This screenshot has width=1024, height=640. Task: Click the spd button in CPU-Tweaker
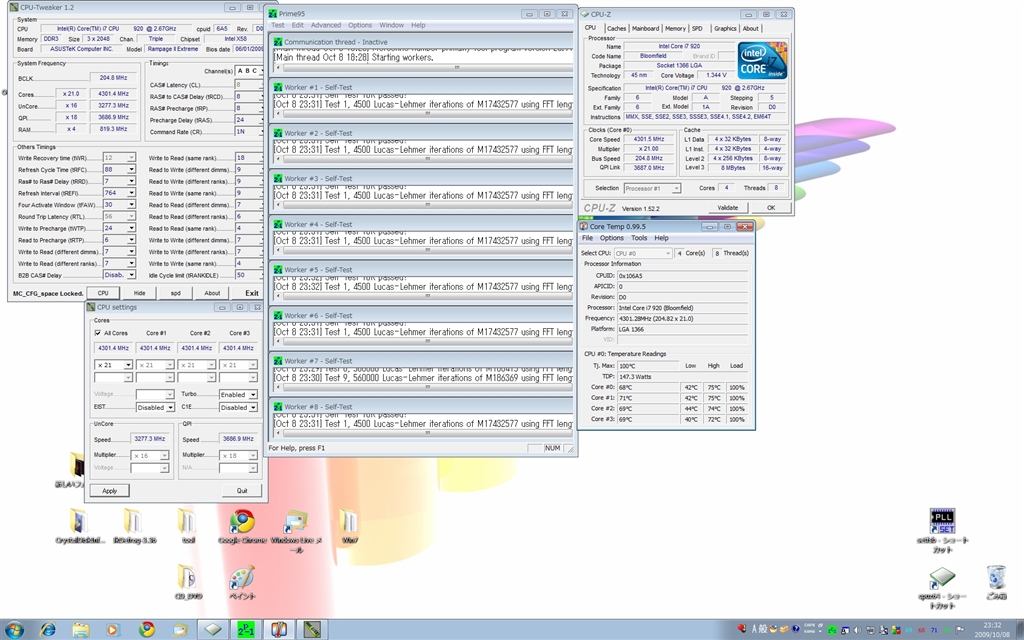point(175,293)
